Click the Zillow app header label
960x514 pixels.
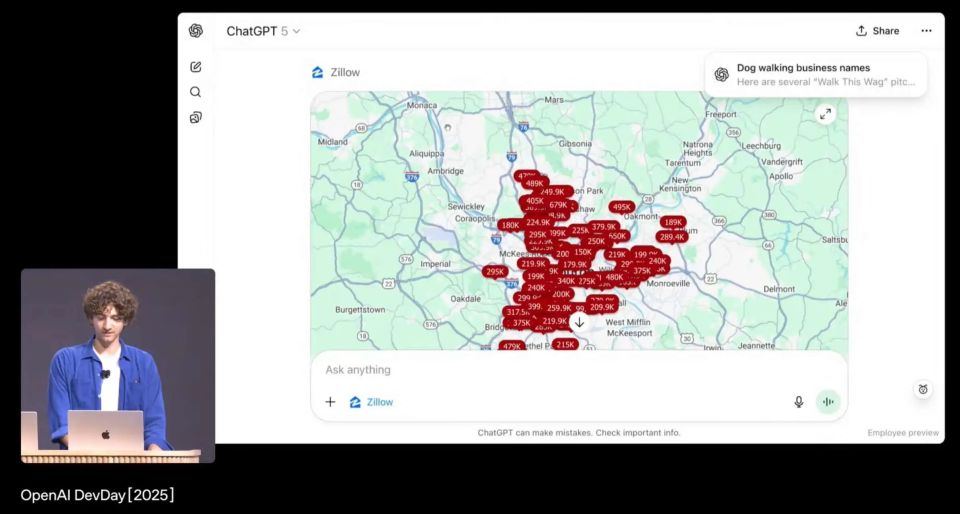click(x=336, y=72)
